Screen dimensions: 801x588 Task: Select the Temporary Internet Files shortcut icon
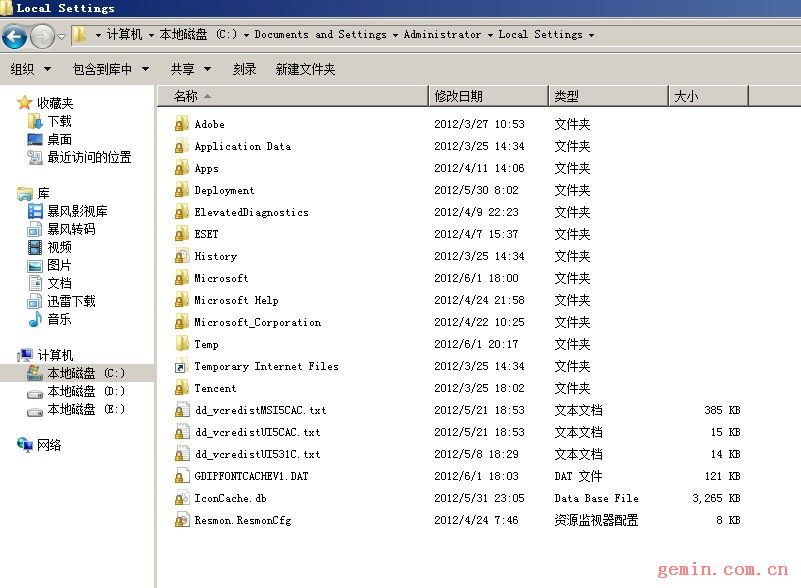click(181, 366)
